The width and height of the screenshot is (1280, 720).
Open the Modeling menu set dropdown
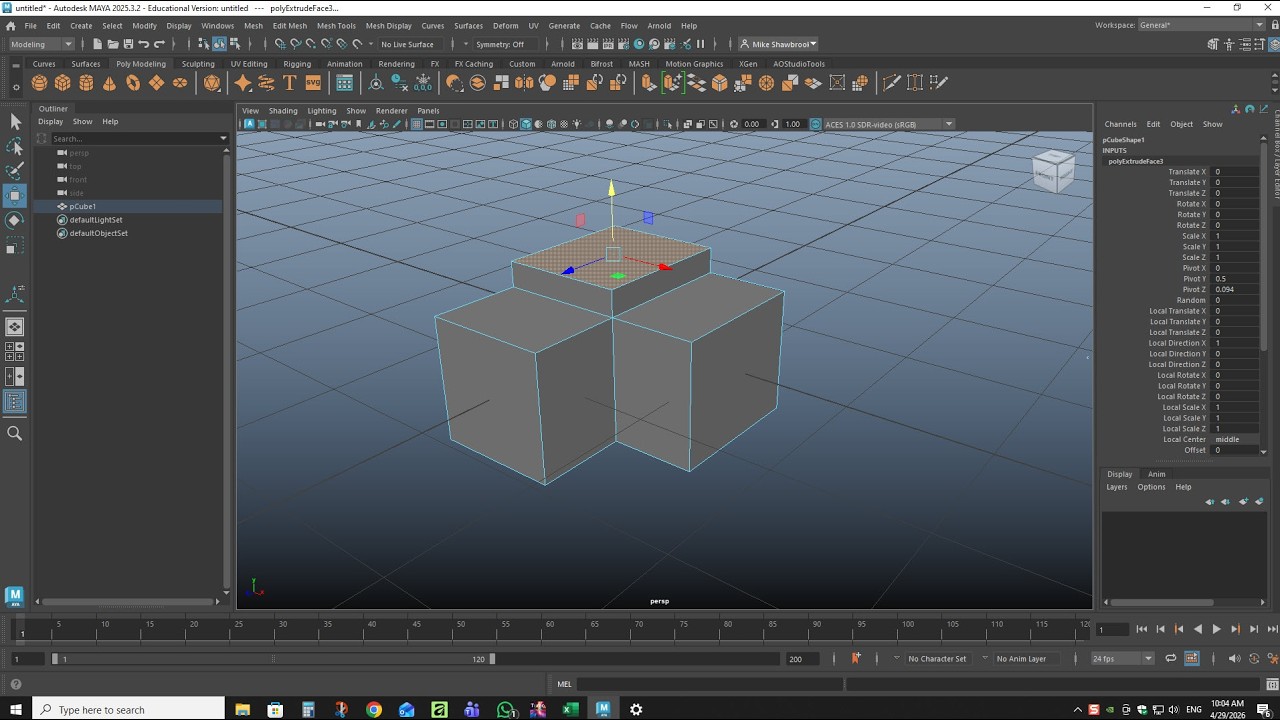tap(41, 44)
